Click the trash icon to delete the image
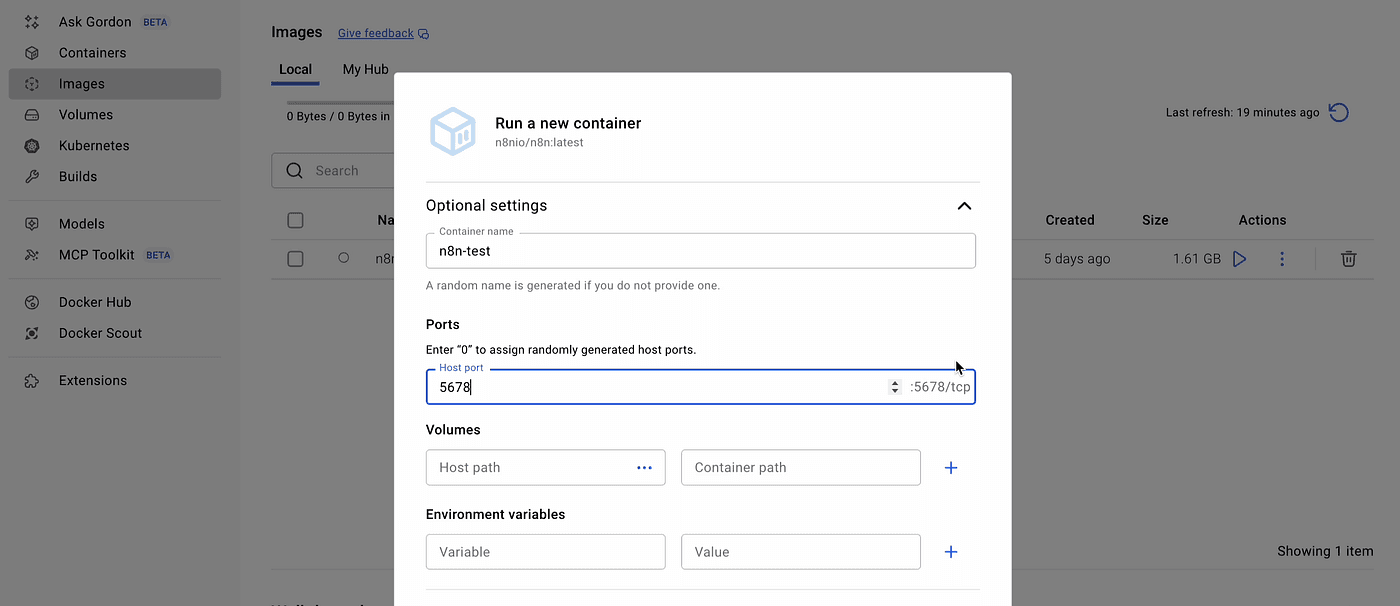This screenshot has width=1400, height=606. (1348, 259)
